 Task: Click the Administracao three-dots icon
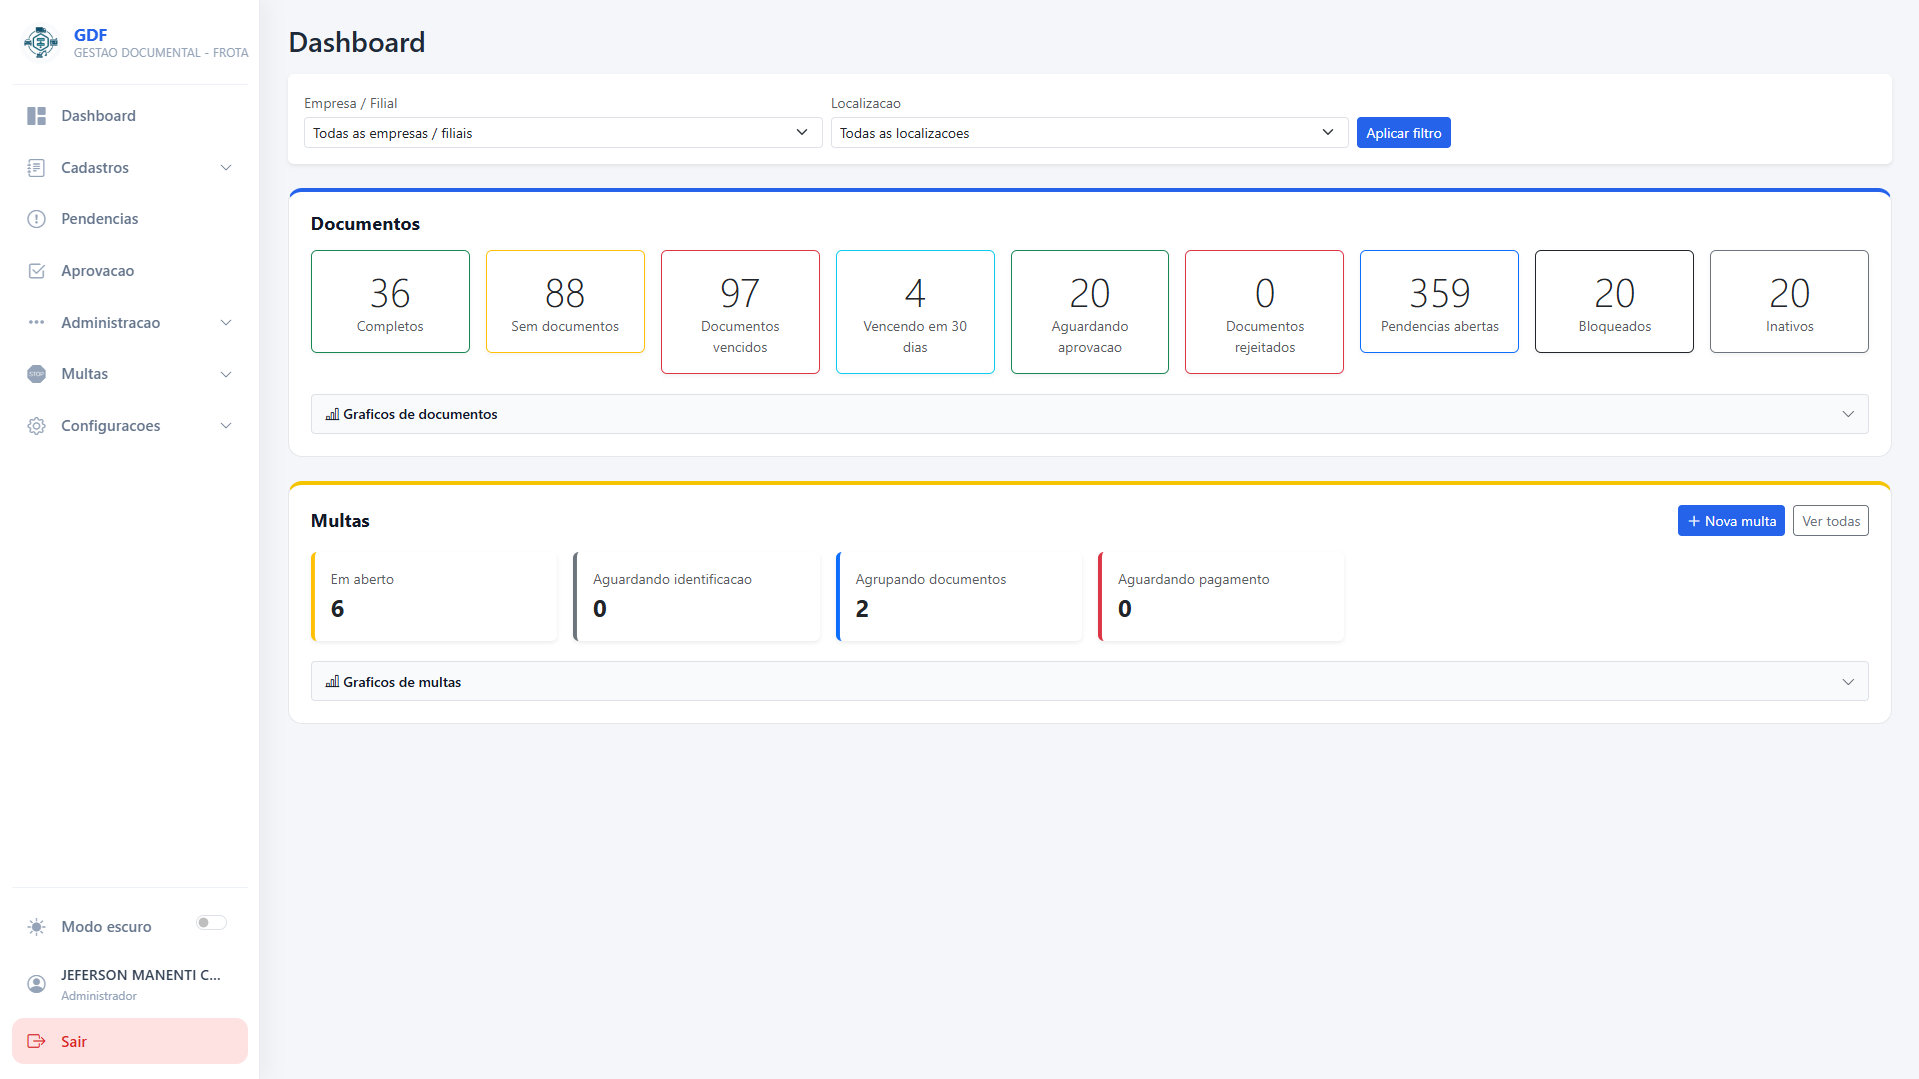pyautogui.click(x=37, y=323)
